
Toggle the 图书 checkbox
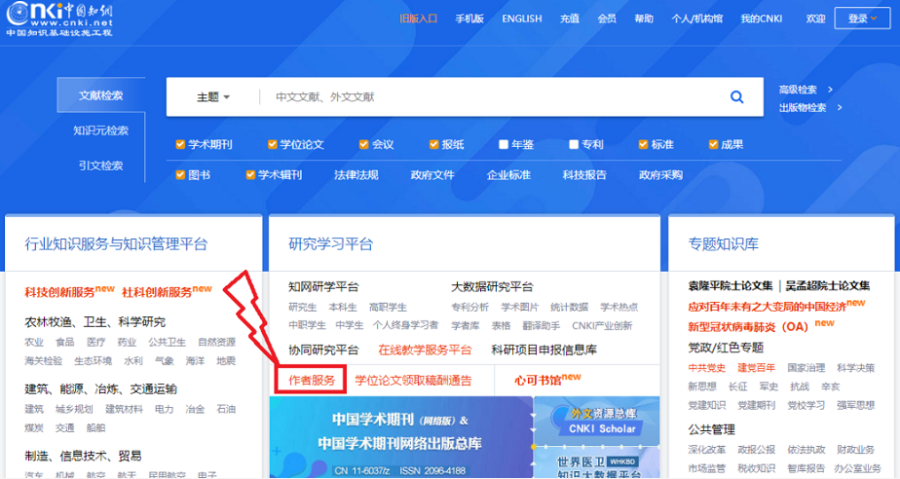pos(180,174)
